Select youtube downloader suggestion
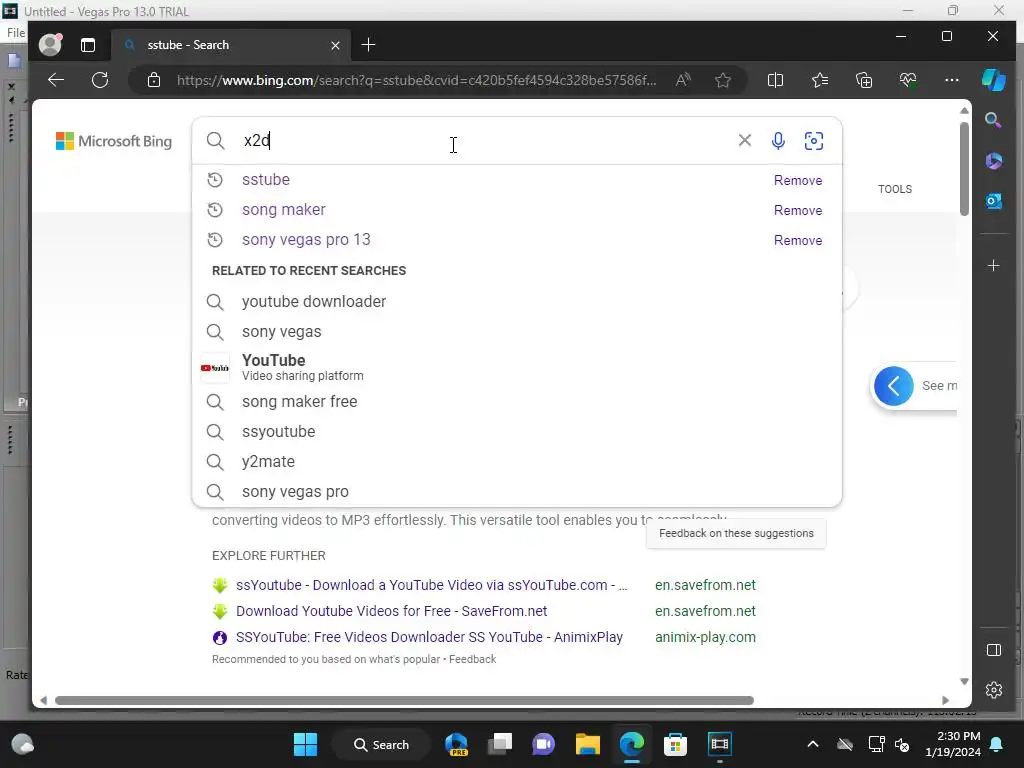 coord(517,302)
